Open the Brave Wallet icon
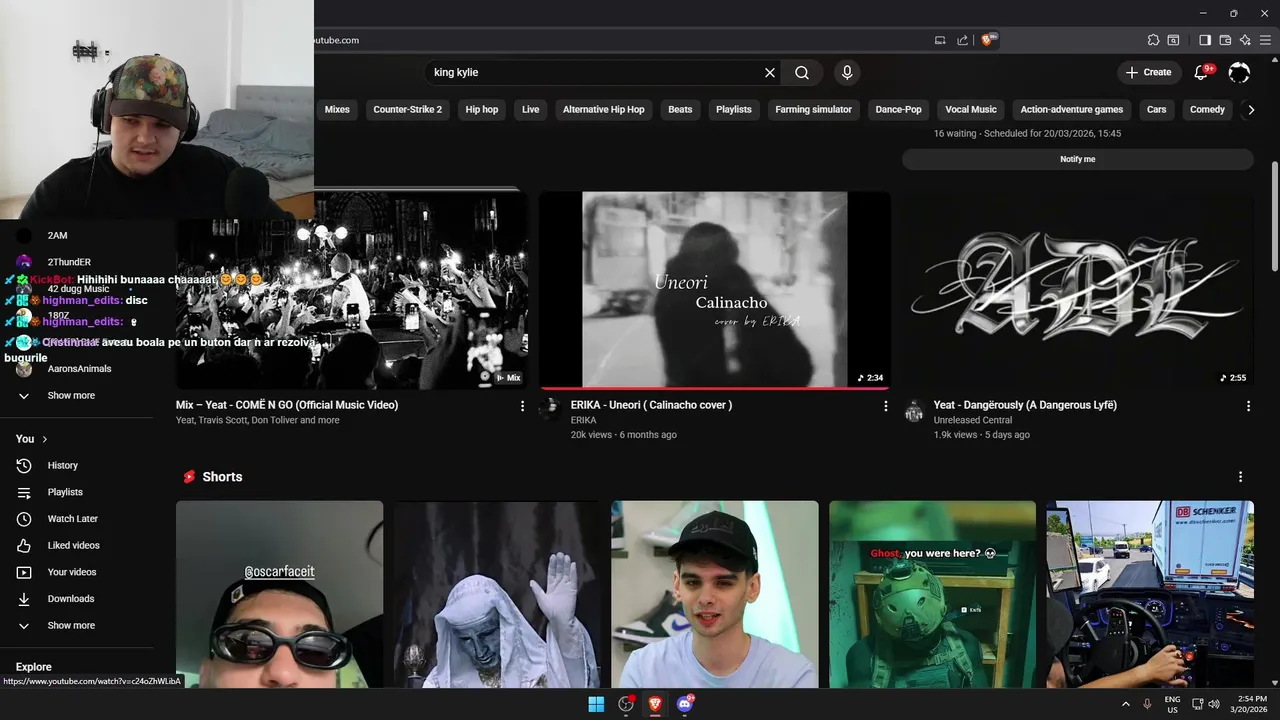This screenshot has width=1280, height=720. [x=1225, y=40]
